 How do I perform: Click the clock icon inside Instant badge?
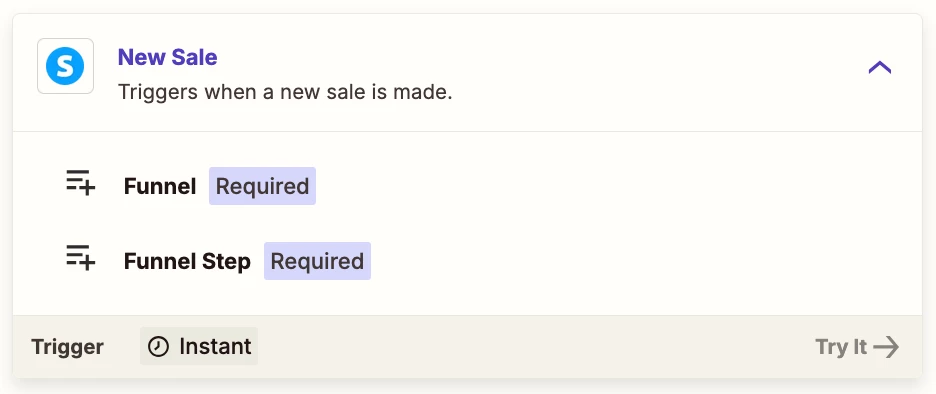click(x=158, y=346)
